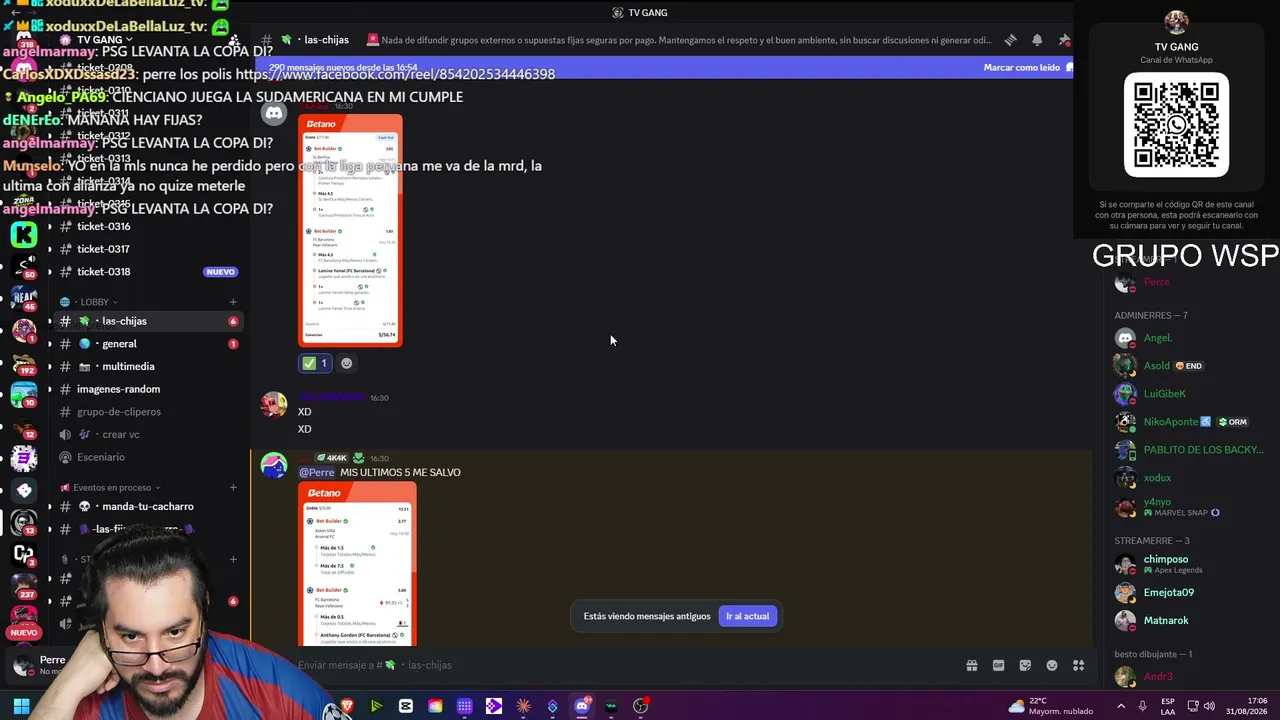The height and width of the screenshot is (720, 1280).
Task: Open member NikoAponte profile
Action: click(x=1190, y=422)
